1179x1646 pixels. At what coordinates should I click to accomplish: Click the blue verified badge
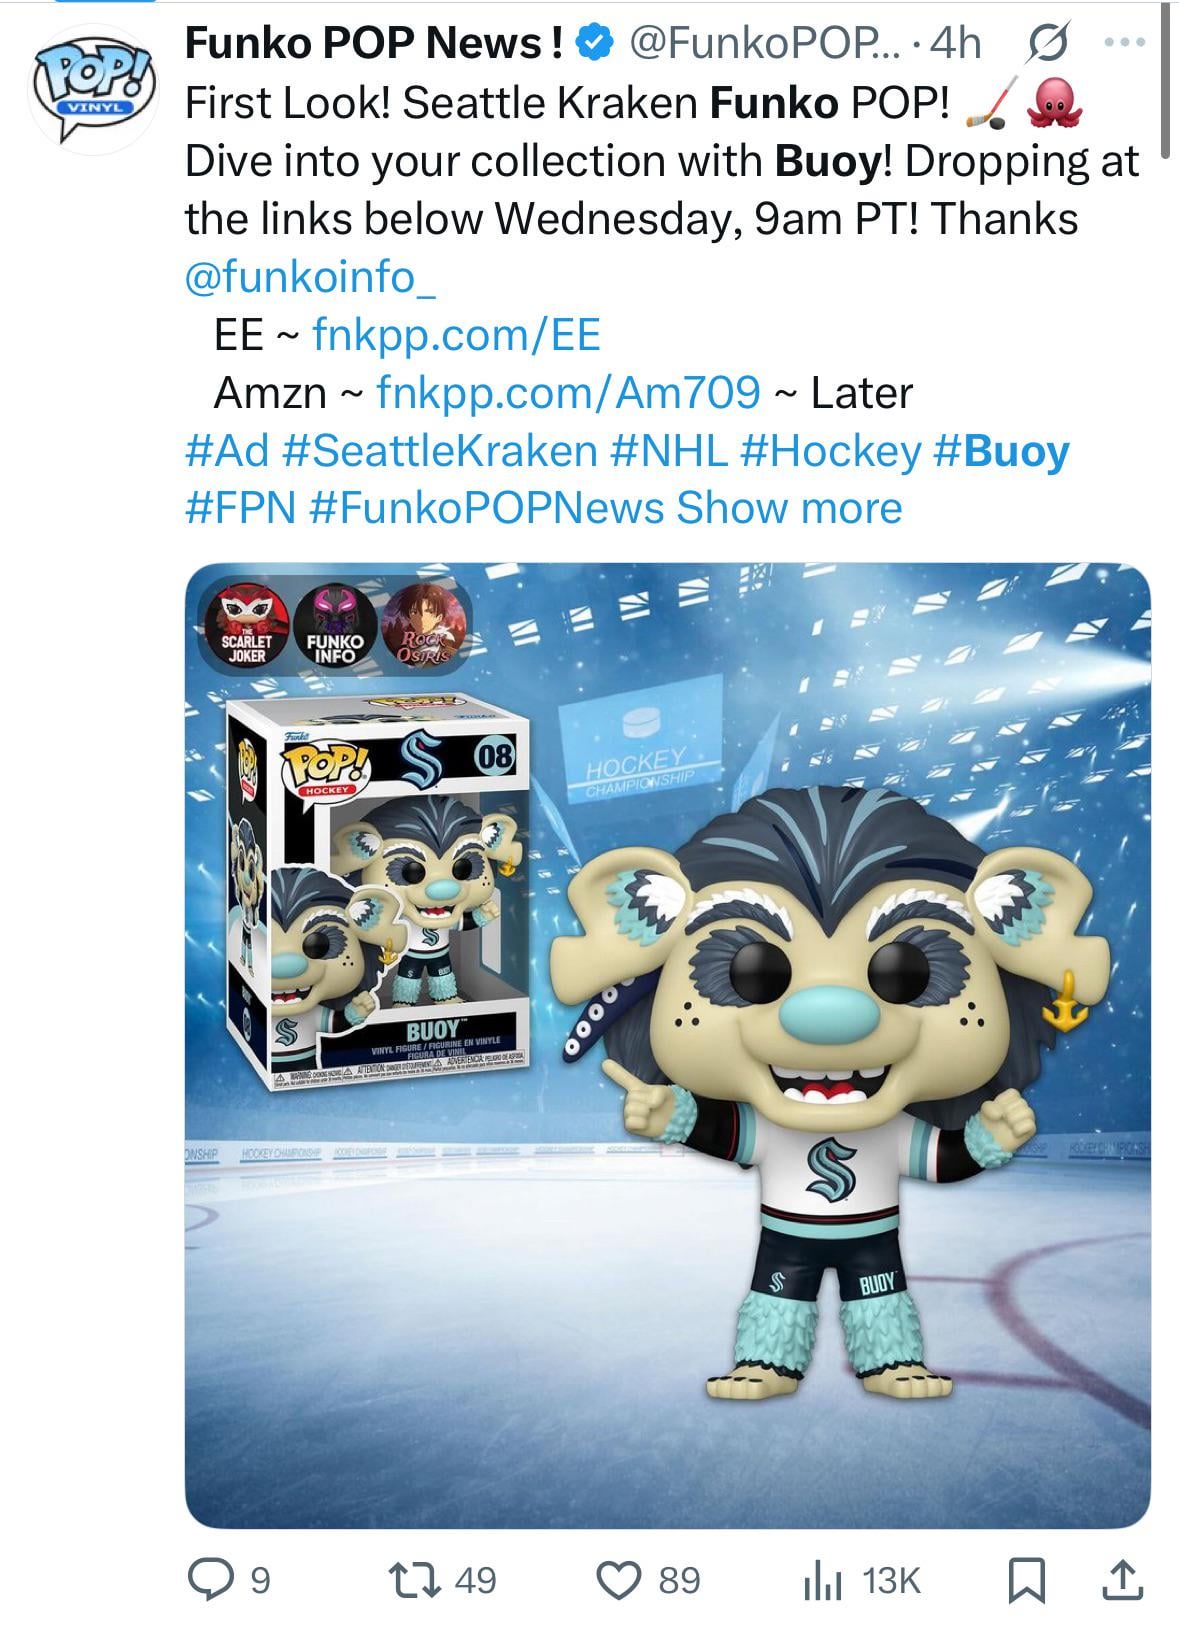pyautogui.click(x=596, y=43)
